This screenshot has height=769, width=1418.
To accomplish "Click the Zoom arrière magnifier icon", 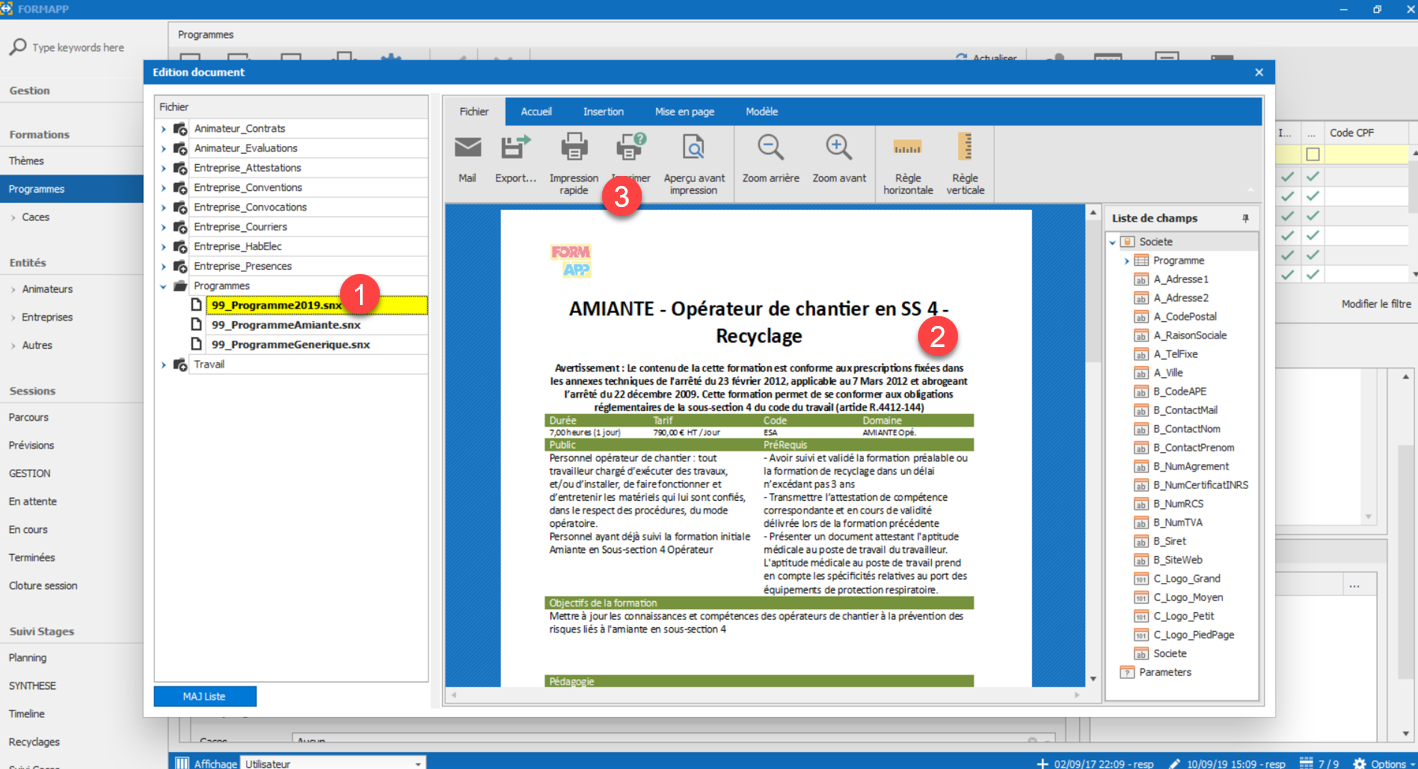I will pyautogui.click(x=770, y=147).
